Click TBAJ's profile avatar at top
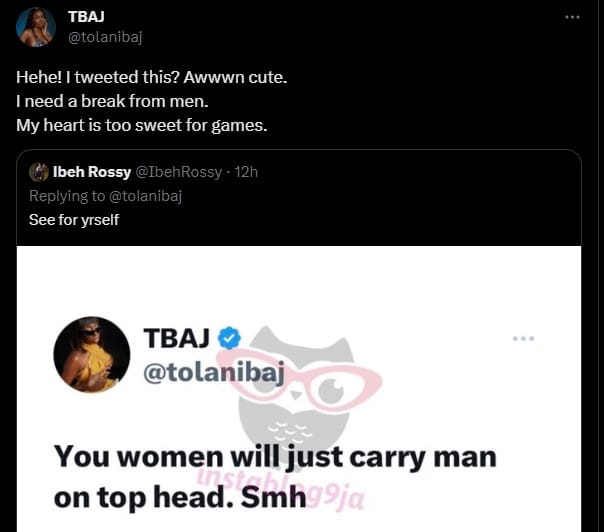 tap(36, 27)
